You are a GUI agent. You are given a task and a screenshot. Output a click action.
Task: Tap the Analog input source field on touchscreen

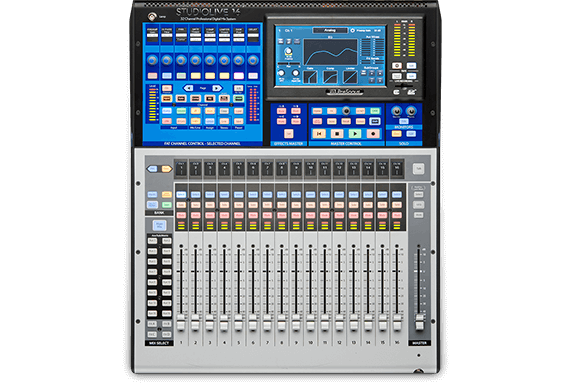330,31
